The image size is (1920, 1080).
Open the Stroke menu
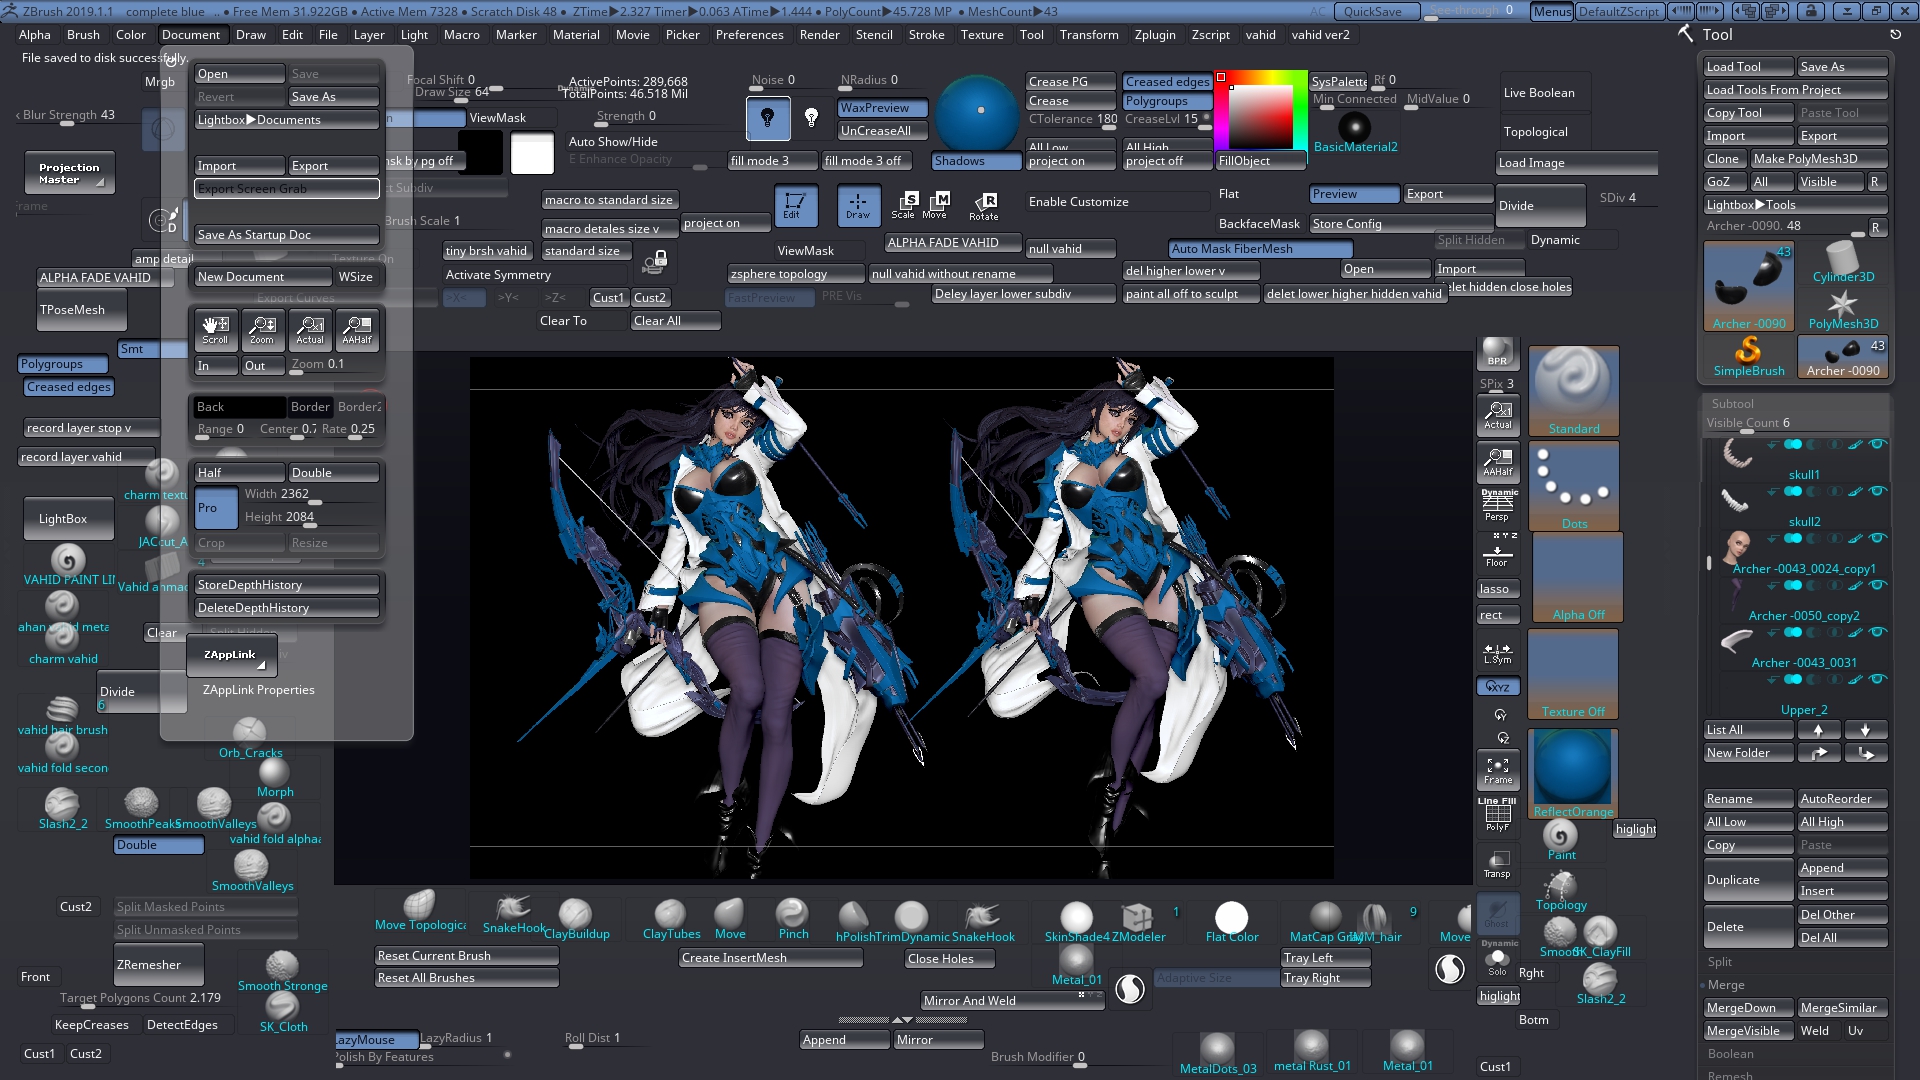926,35
